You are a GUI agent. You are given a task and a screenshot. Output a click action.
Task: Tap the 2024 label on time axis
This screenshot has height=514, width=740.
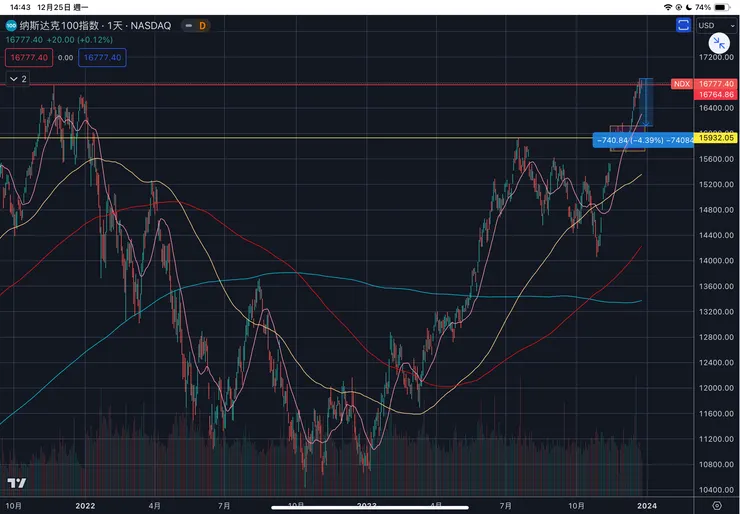[x=647, y=506]
